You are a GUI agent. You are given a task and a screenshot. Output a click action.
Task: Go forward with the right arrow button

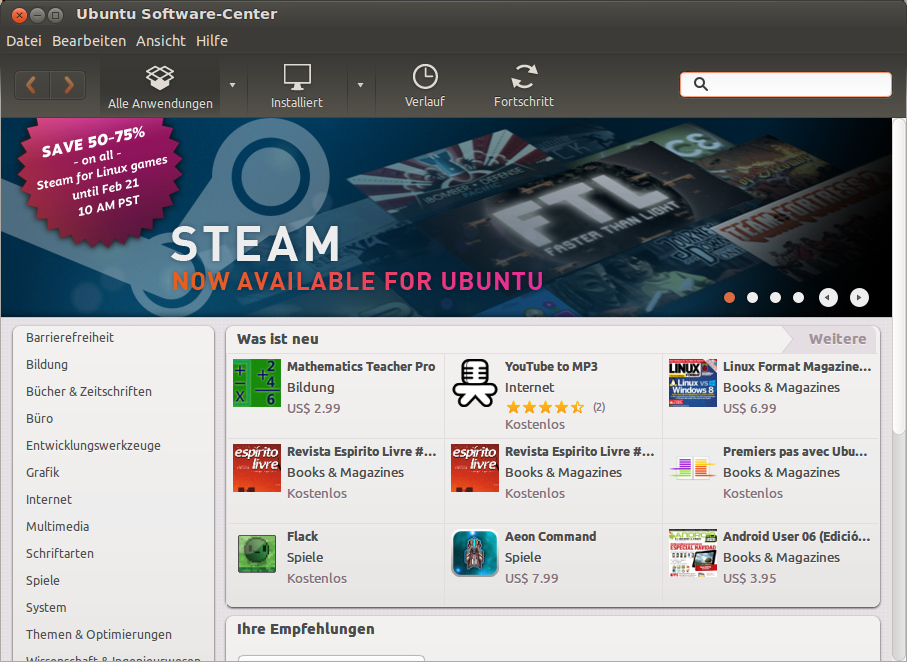coord(68,85)
